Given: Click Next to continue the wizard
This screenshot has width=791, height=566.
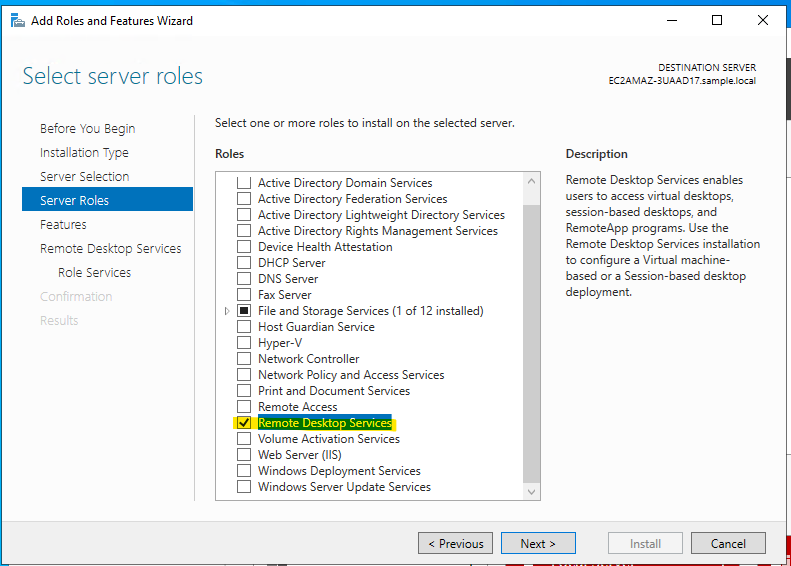Looking at the screenshot, I should pyautogui.click(x=538, y=543).
